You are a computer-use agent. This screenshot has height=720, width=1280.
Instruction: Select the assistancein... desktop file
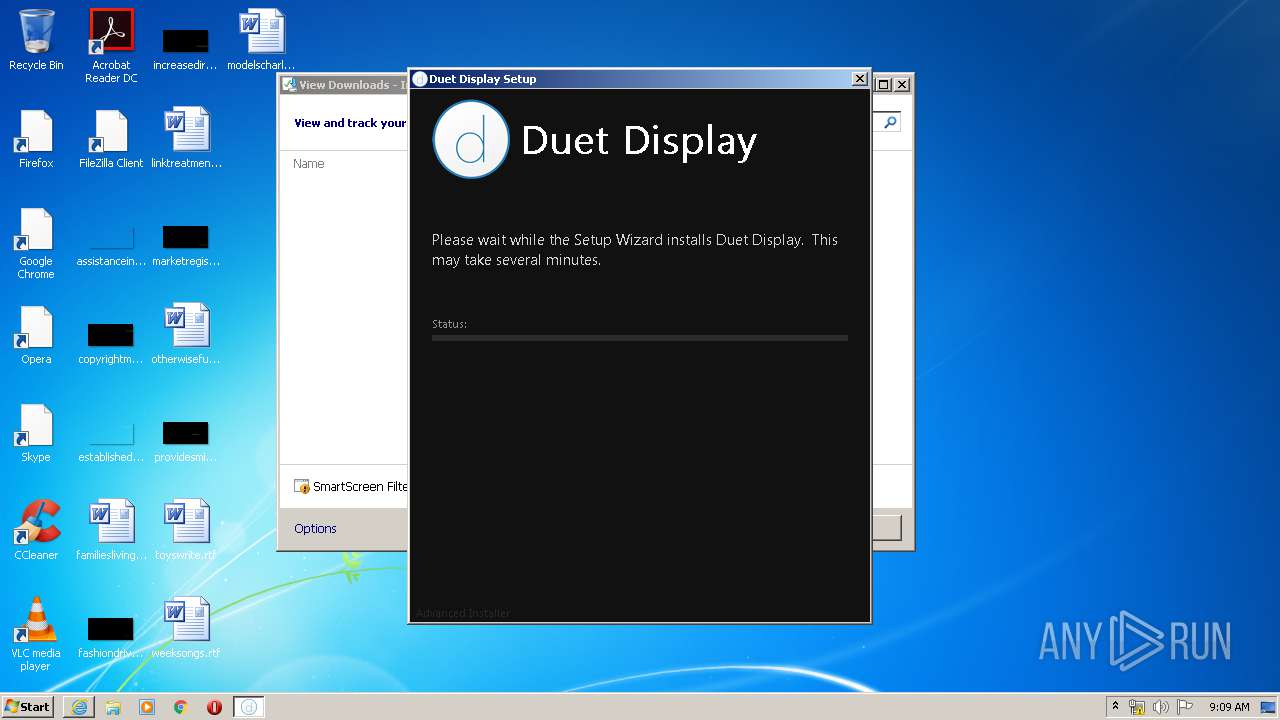click(x=111, y=246)
